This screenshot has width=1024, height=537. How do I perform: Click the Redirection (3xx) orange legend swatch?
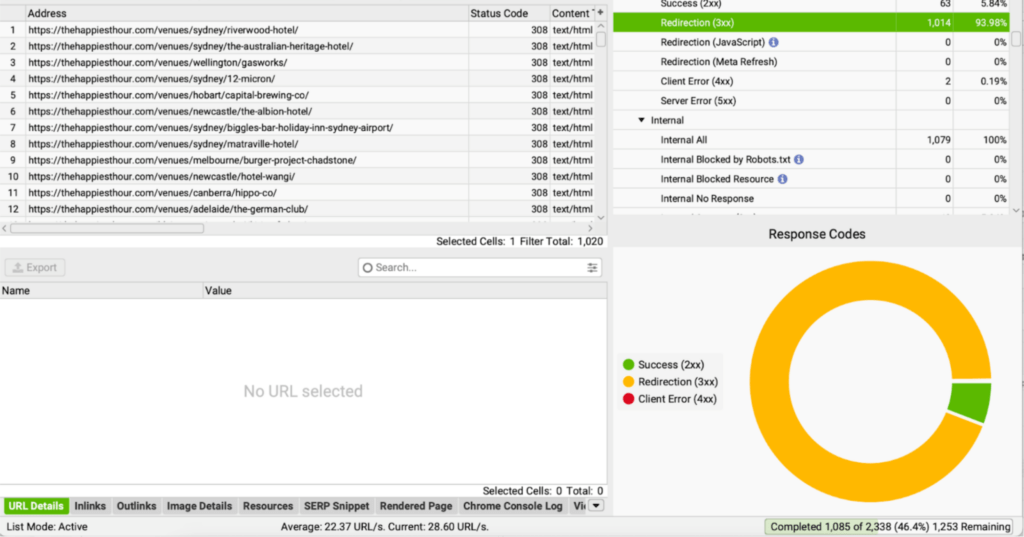click(x=628, y=382)
